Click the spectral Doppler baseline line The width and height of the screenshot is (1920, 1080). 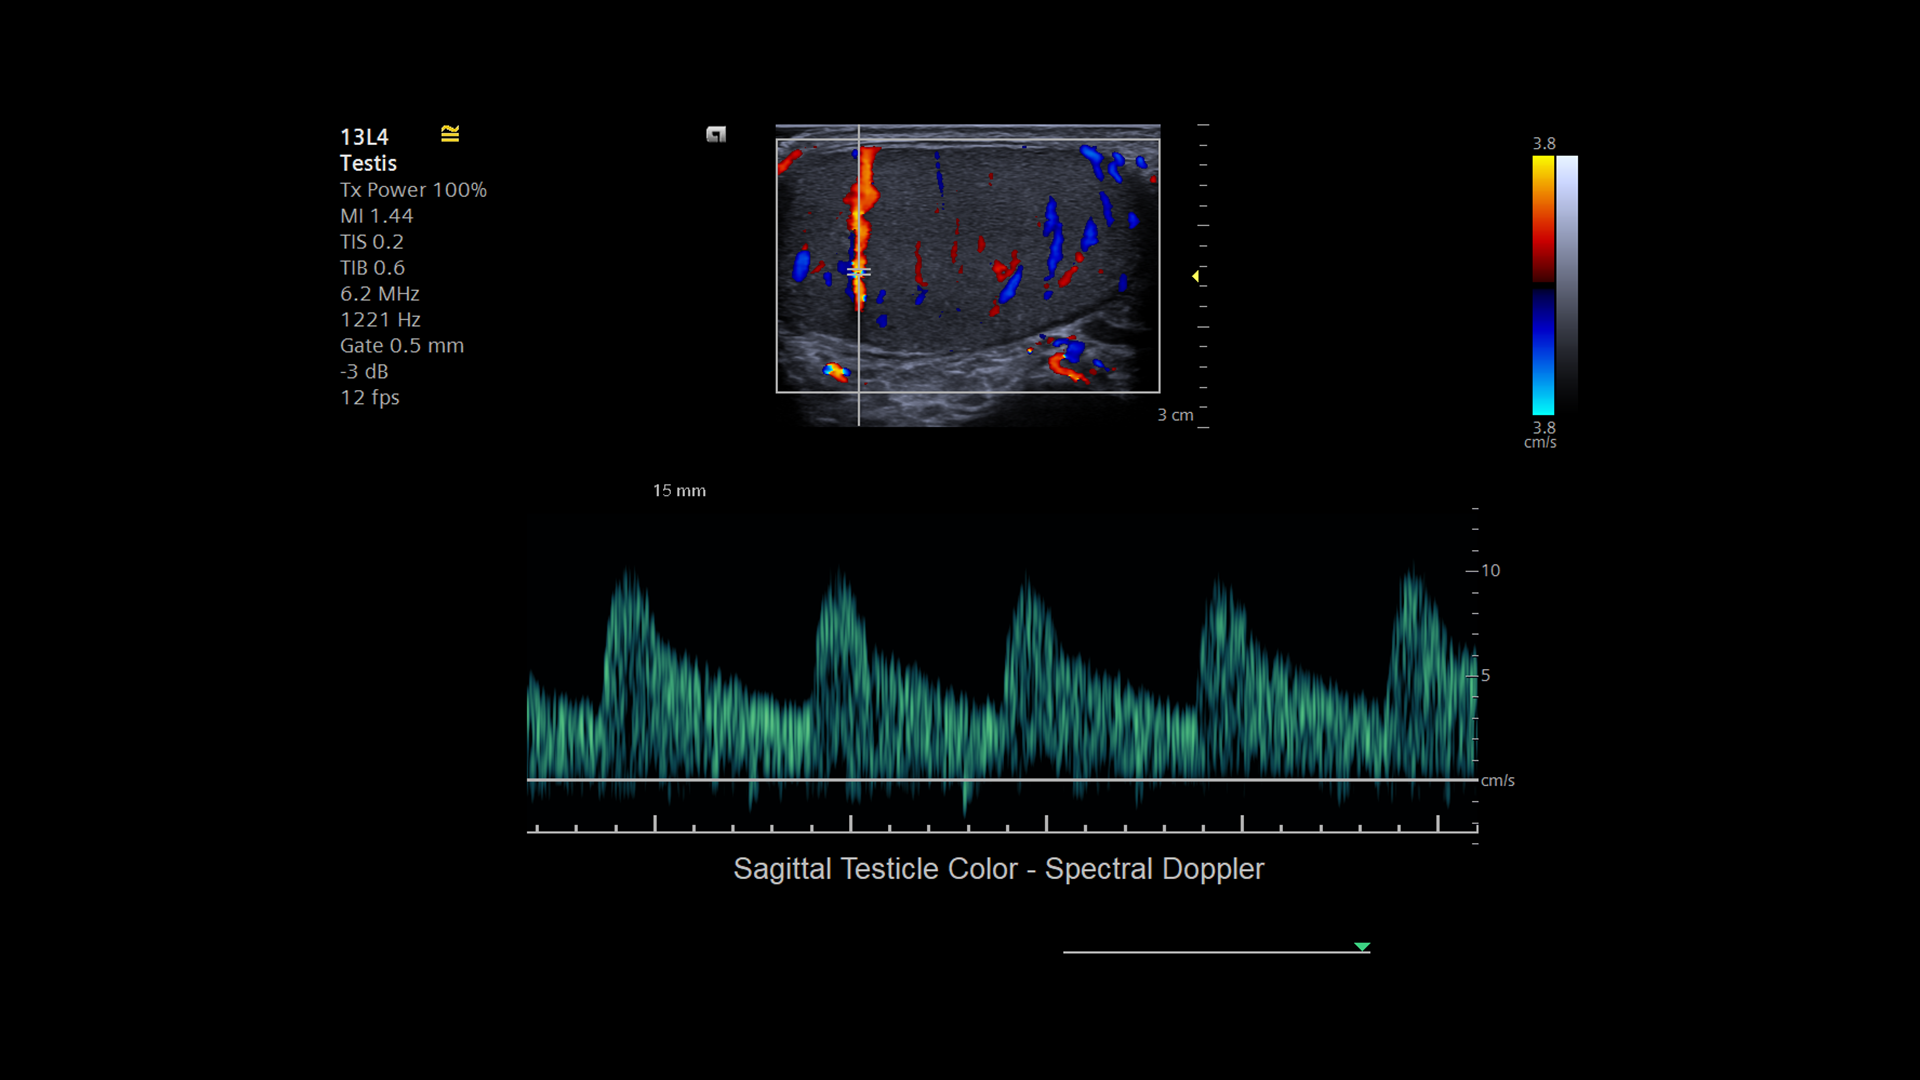1000,779
